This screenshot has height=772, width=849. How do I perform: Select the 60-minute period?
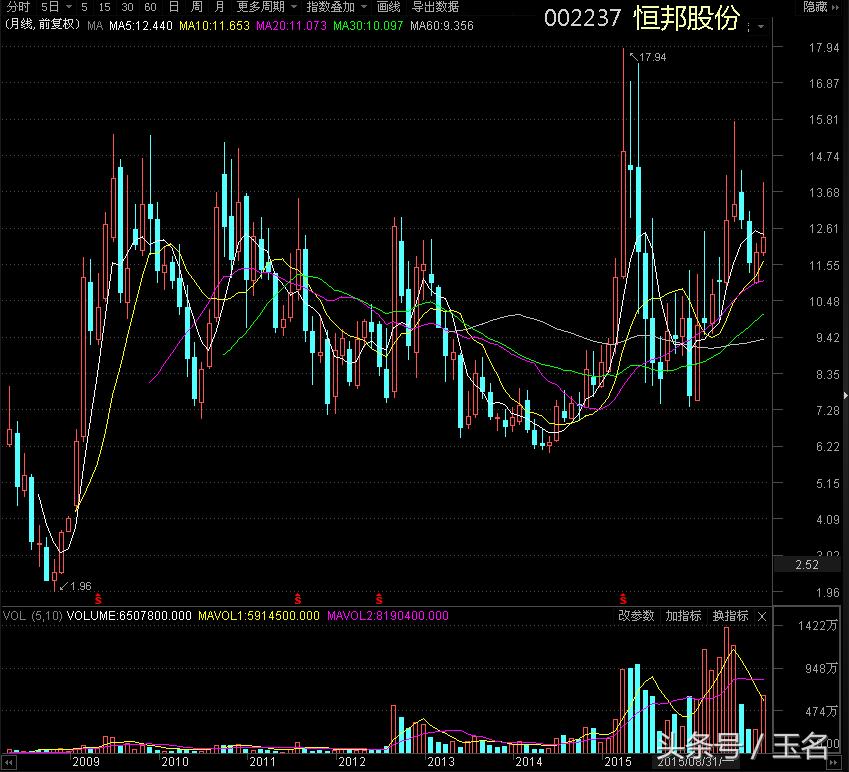[x=150, y=7]
